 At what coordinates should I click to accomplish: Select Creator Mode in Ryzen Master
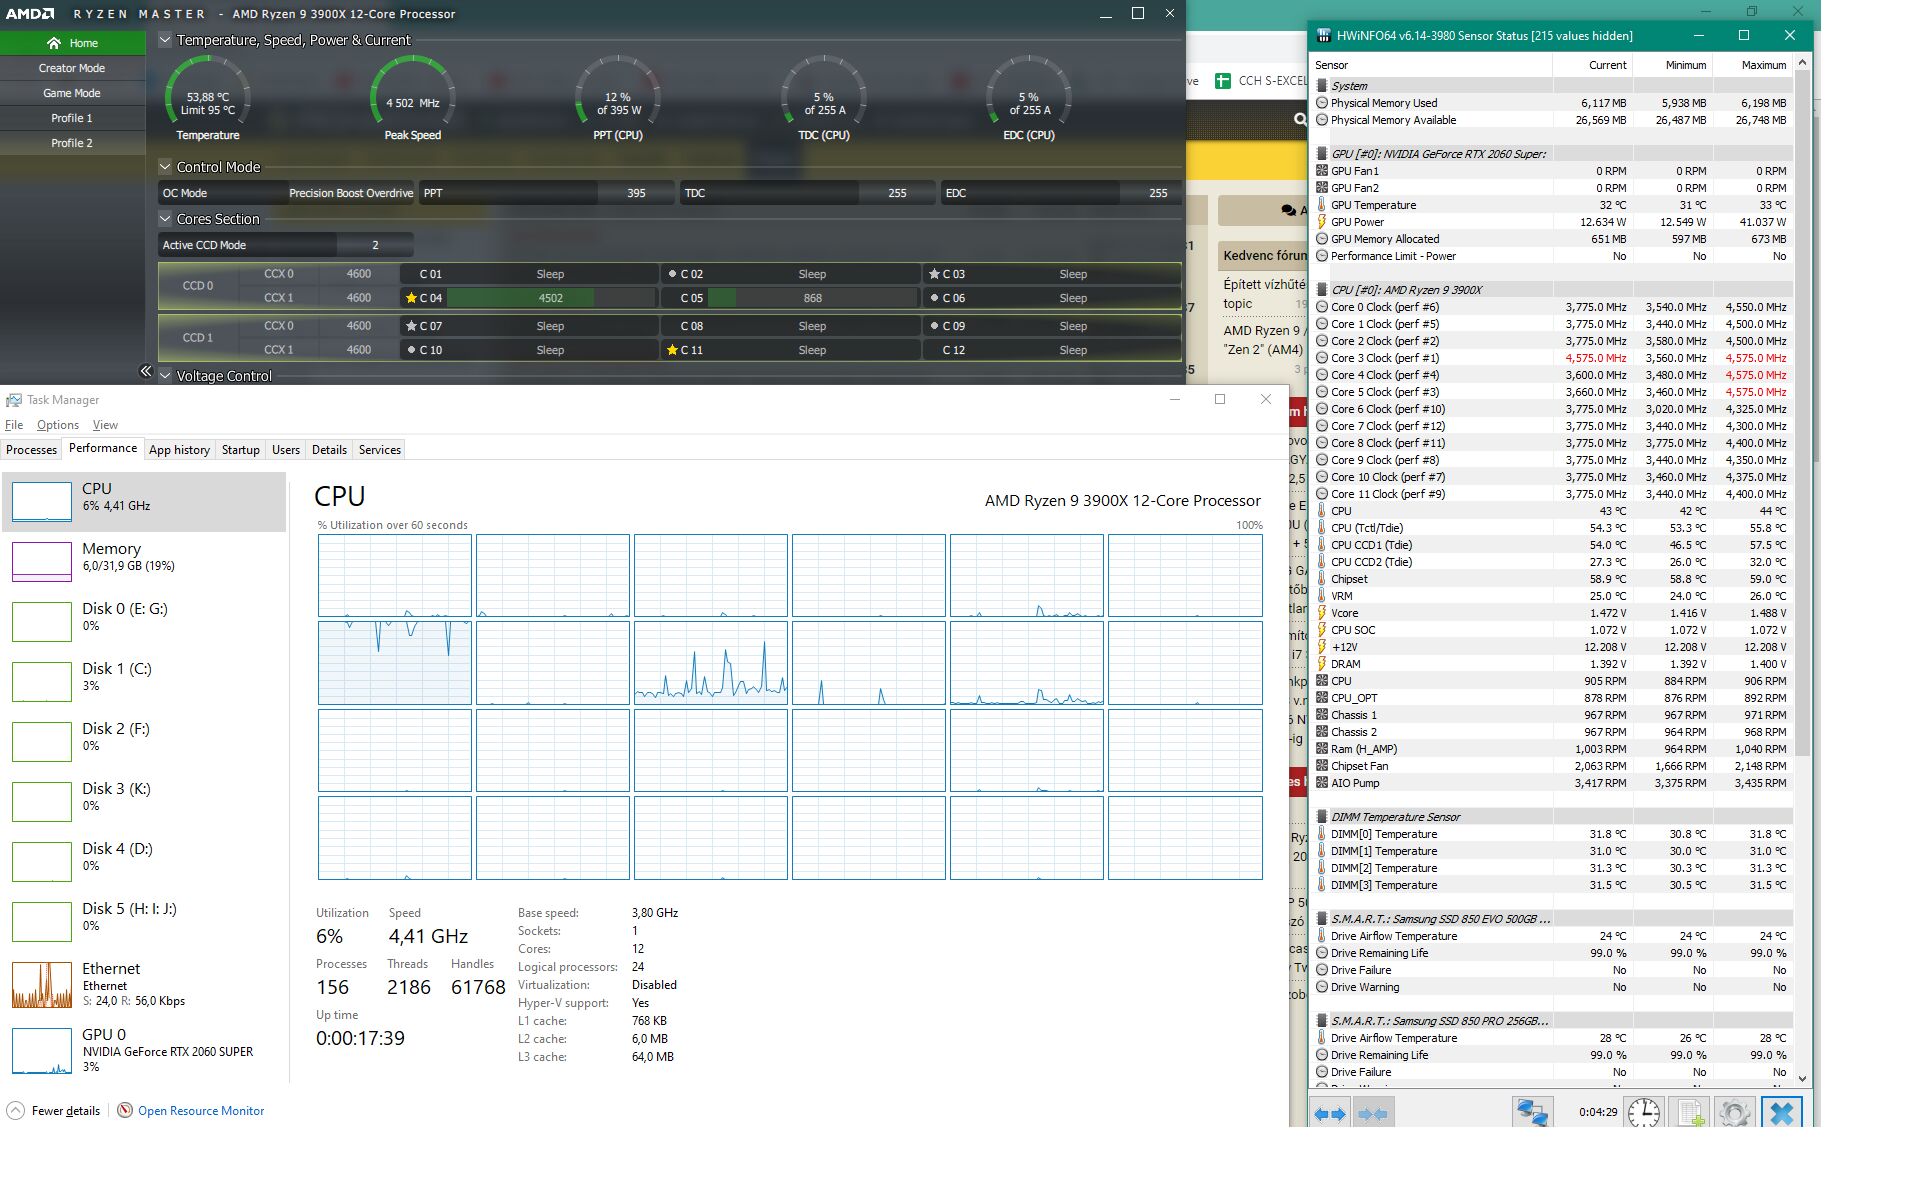coord(72,68)
